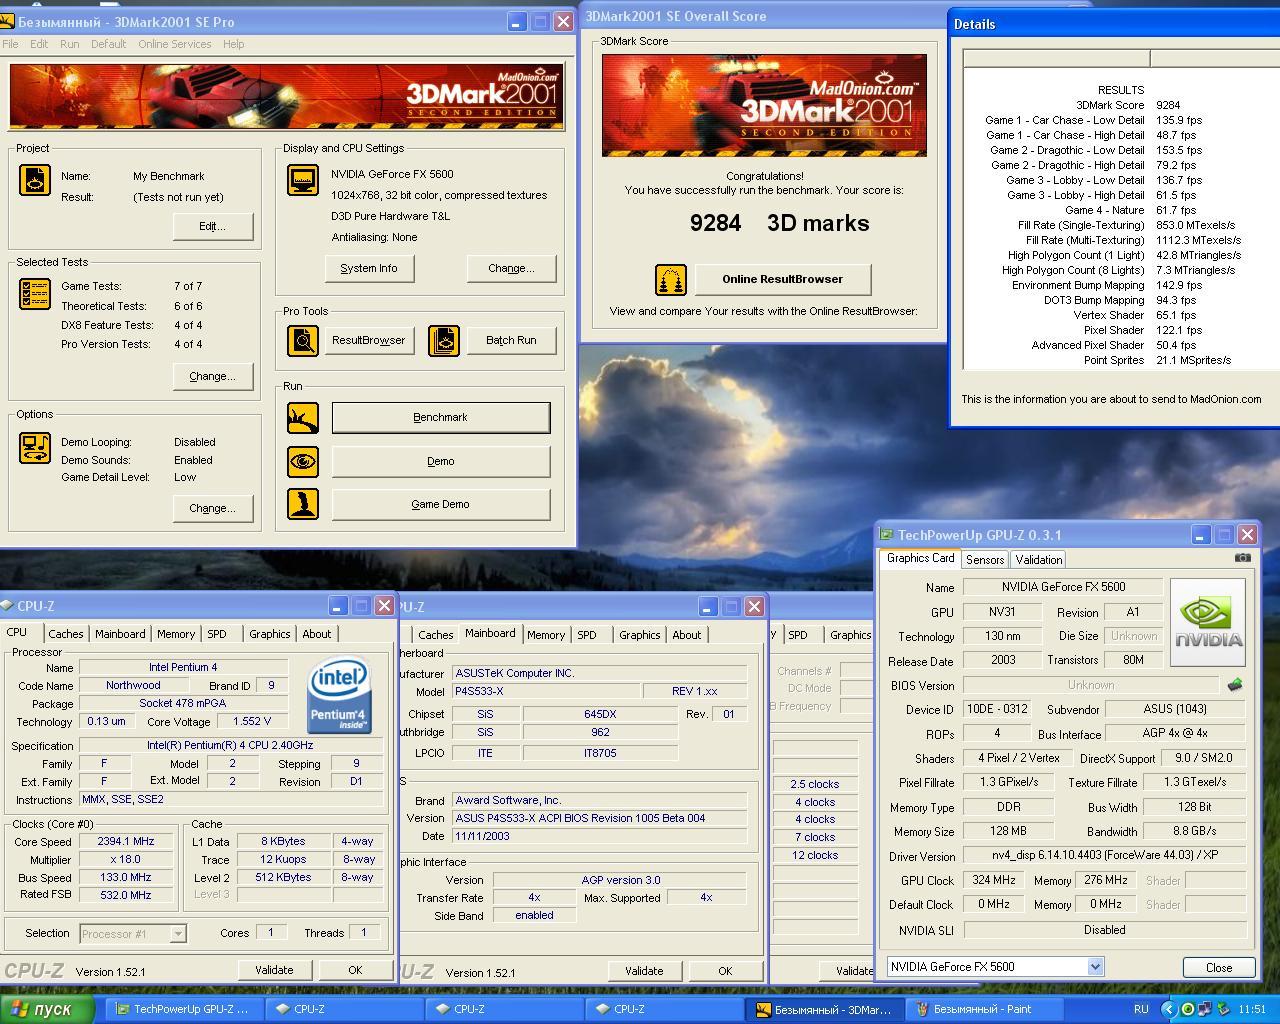Switch to Validation tab in GPU-Z
Image resolution: width=1280 pixels, height=1024 pixels.
[x=1038, y=560]
